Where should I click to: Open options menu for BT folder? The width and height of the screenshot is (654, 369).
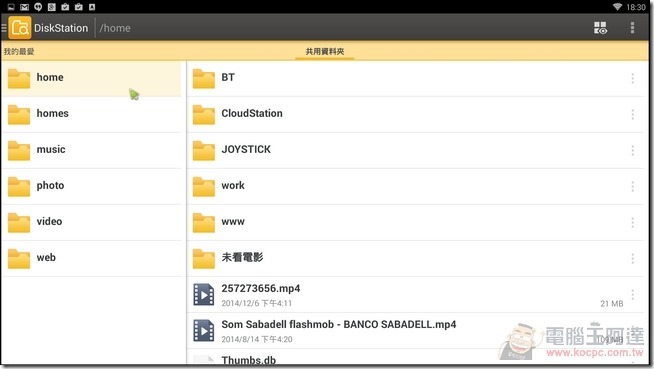[632, 78]
